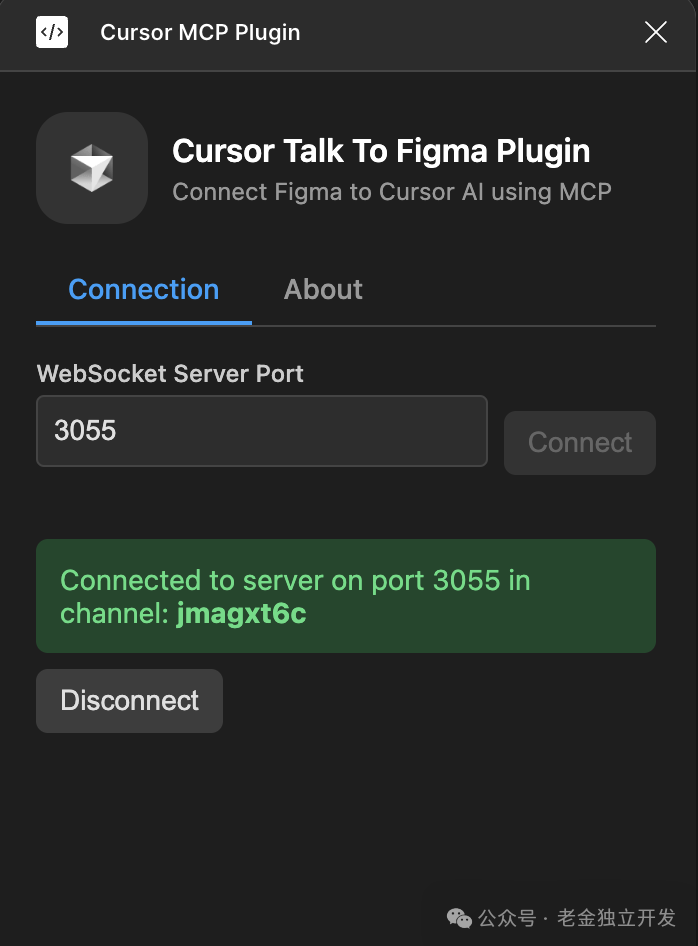Click the code brackets icon in title bar
Screen dimensions: 698x946
coord(52,33)
